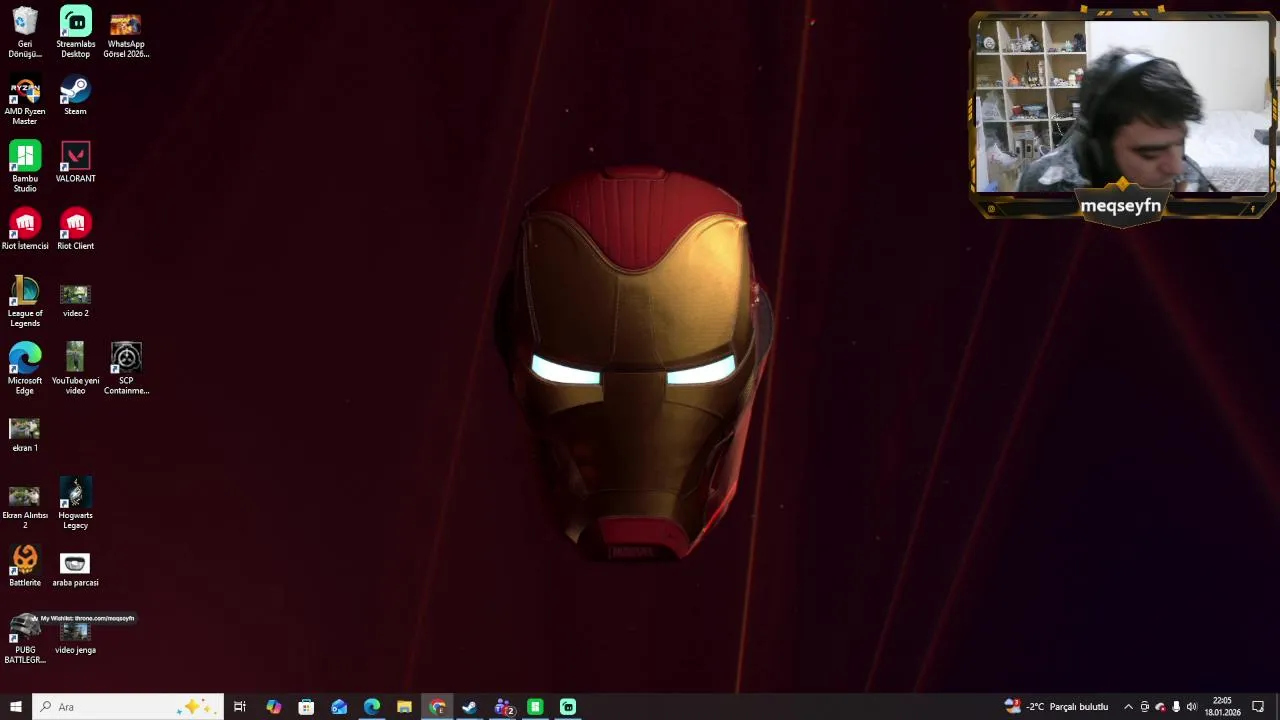1280x720 pixels.
Task: Select the VALORANT desktop shortcut
Action: click(x=75, y=163)
